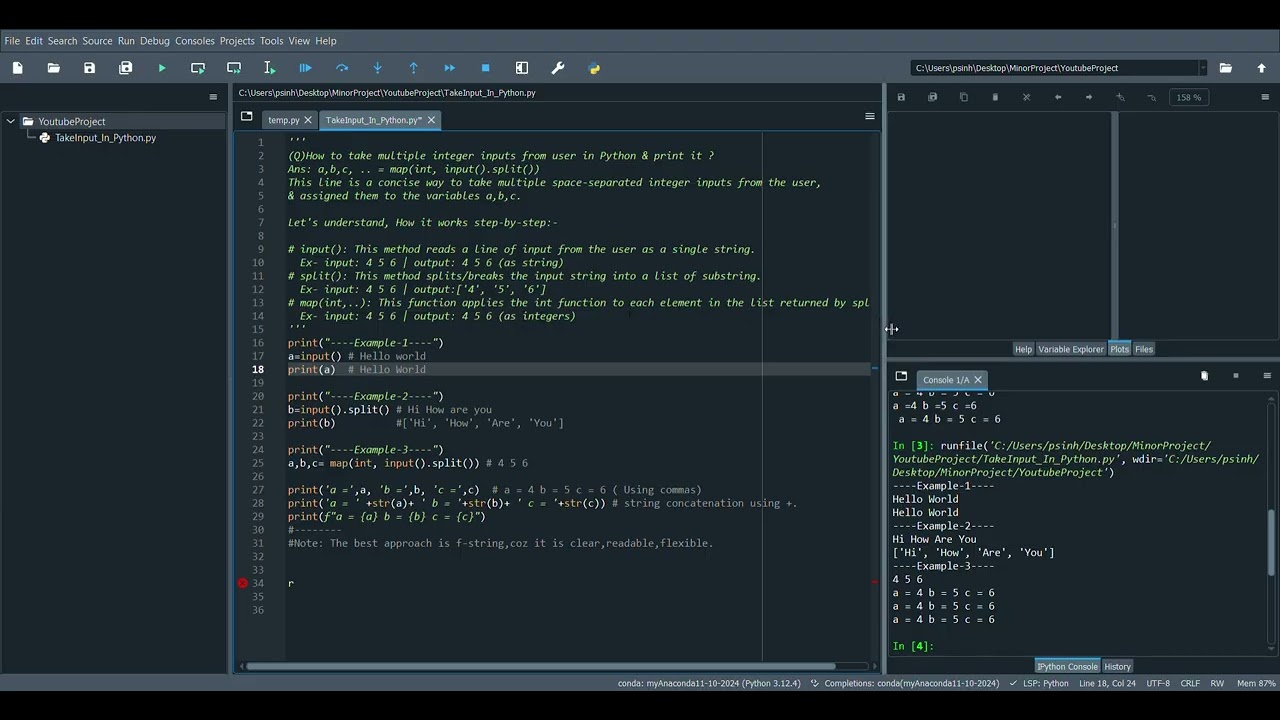1280x720 pixels.
Task: Open file using folder toolbar icon
Action: (x=54, y=68)
